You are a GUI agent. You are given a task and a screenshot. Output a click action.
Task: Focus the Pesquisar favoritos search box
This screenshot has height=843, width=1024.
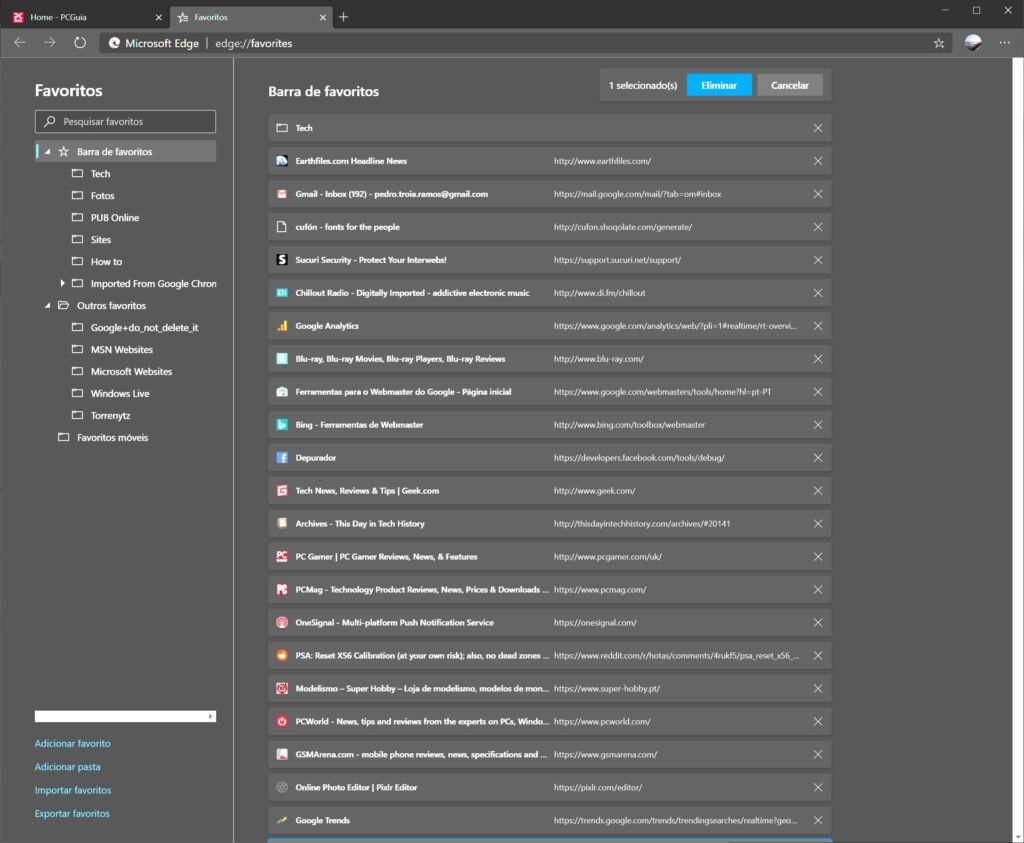125,121
